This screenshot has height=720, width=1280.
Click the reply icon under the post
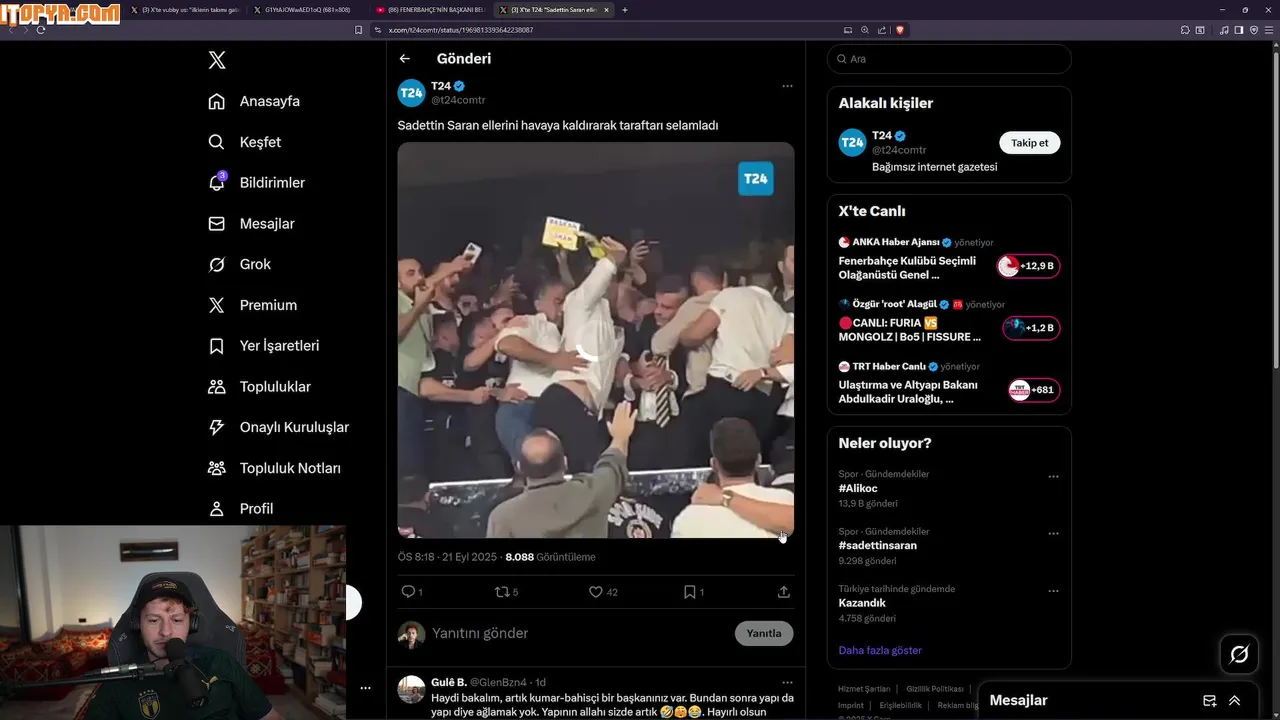pos(408,592)
